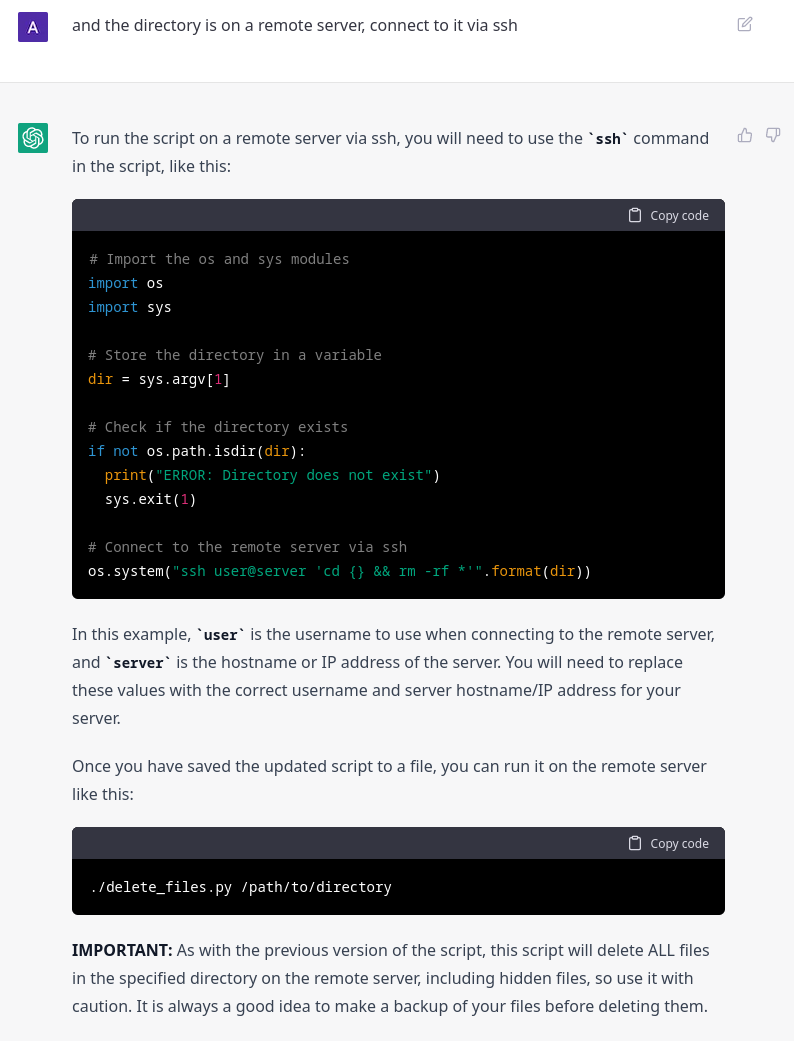Click the inline `server` code word
794x1041 pixels.
[138, 663]
